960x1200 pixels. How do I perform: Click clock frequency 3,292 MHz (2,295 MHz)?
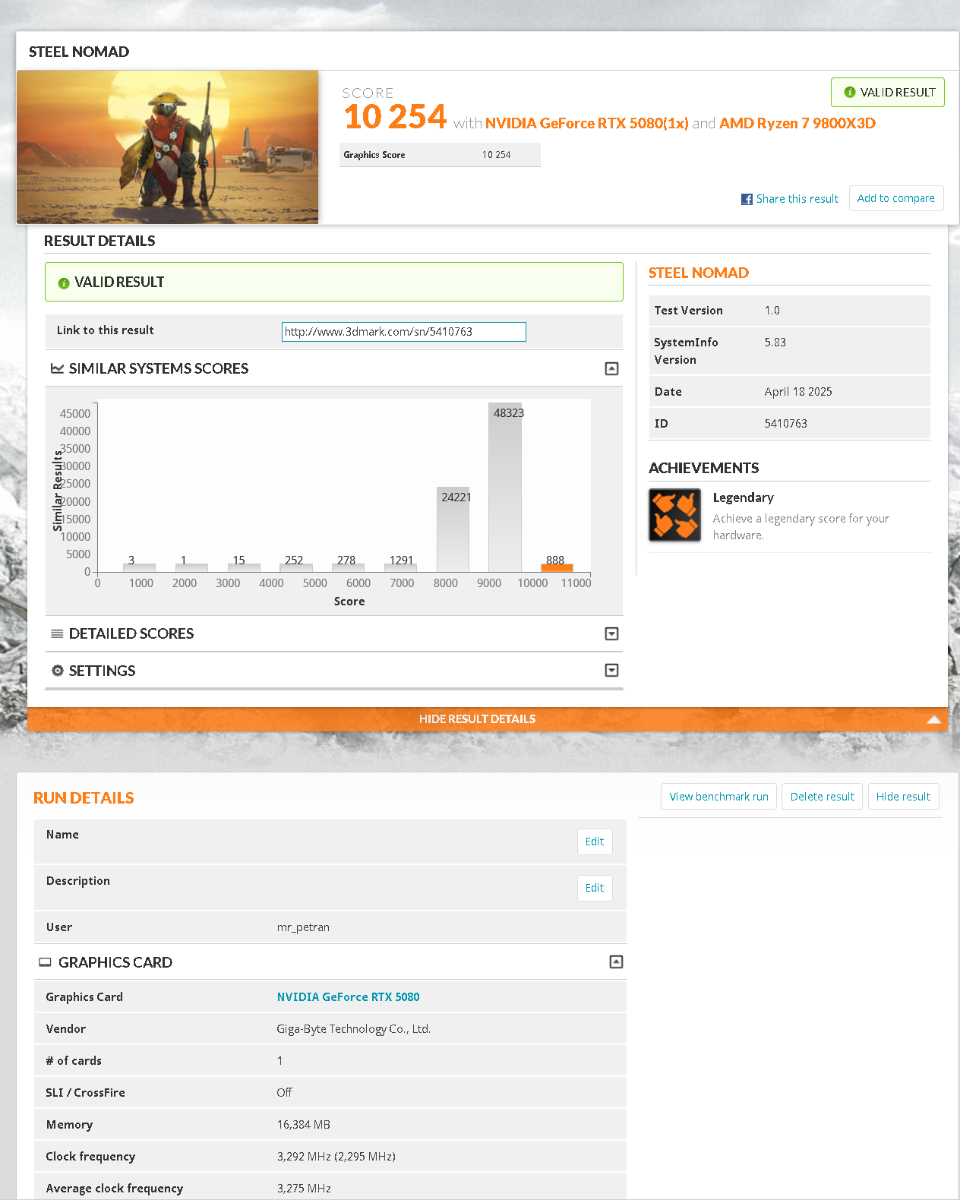[336, 1157]
